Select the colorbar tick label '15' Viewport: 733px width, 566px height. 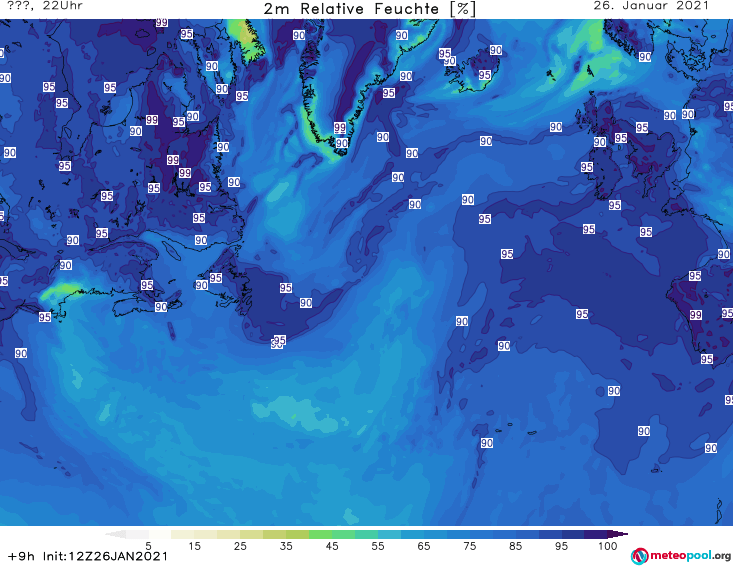pos(194,546)
